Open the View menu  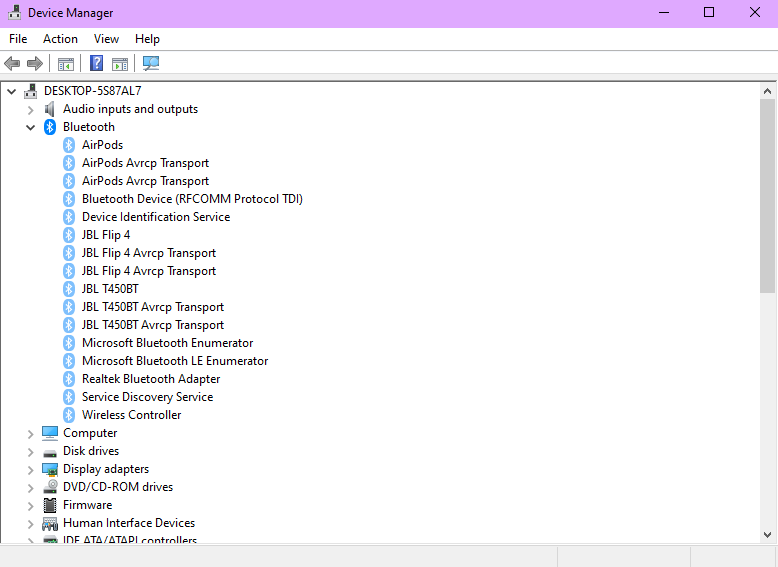click(x=106, y=39)
